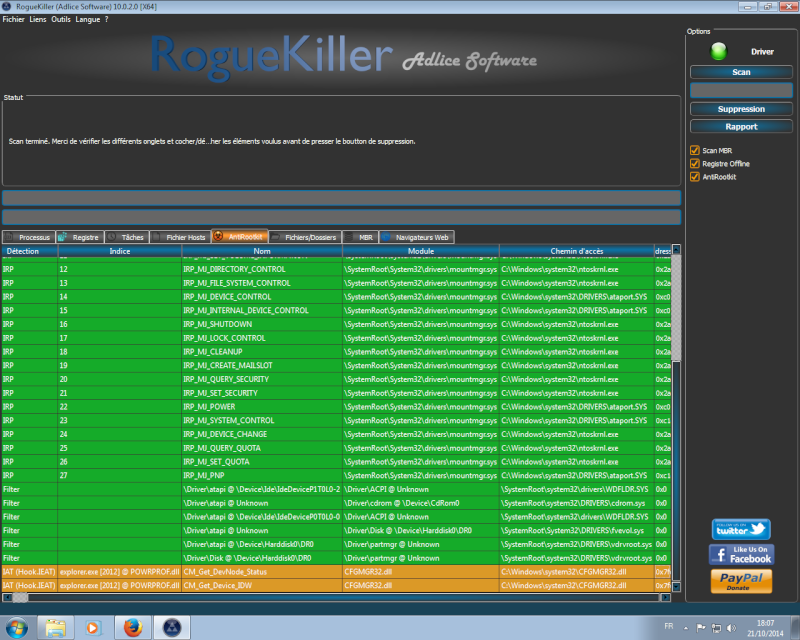Sort by Chemin d'accès column header
Image resolution: width=800 pixels, height=640 pixels.
pyautogui.click(x=577, y=251)
